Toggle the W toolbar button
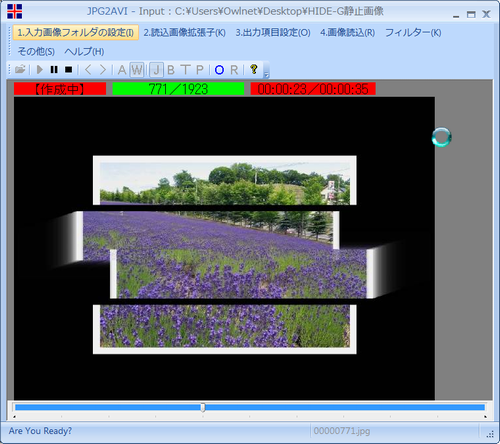 click(x=137, y=70)
